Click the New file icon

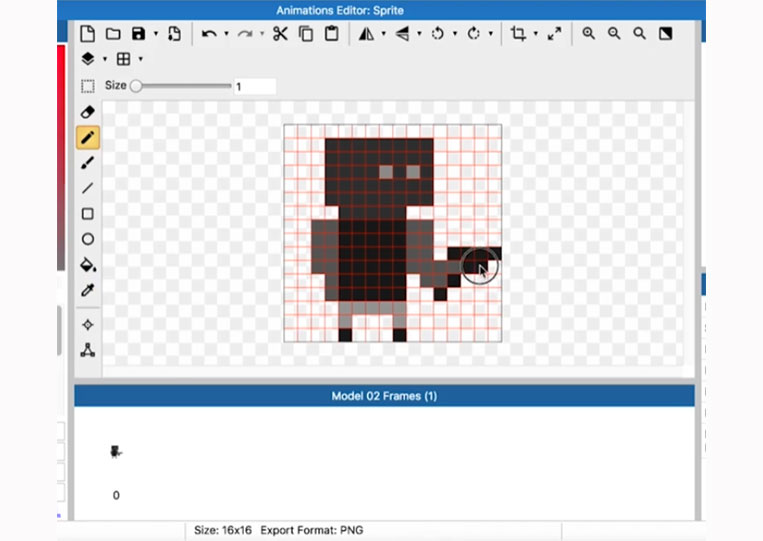pos(88,34)
